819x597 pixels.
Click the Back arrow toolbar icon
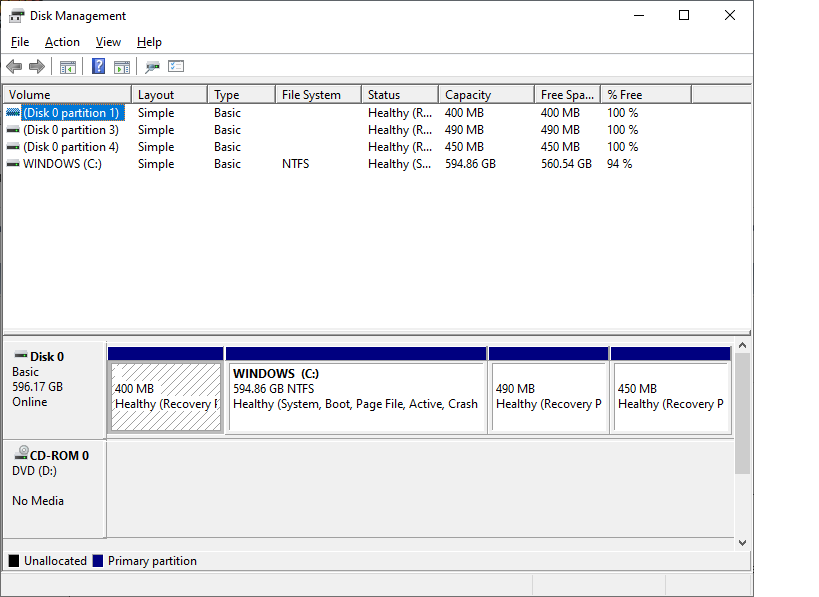[14, 67]
